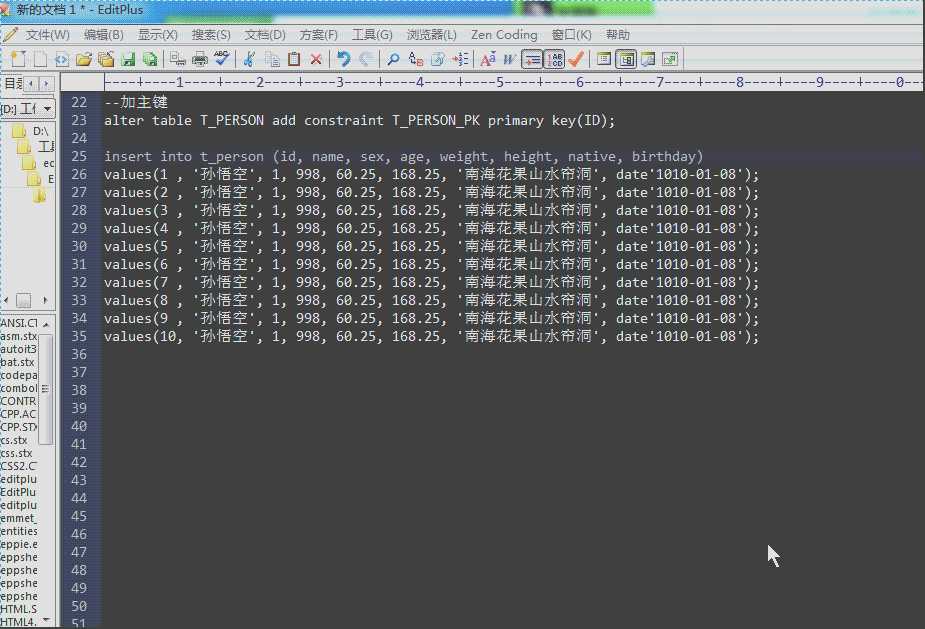Viewport: 925px width, 629px height.
Task: Click the print preview icon
Action: 177,59
